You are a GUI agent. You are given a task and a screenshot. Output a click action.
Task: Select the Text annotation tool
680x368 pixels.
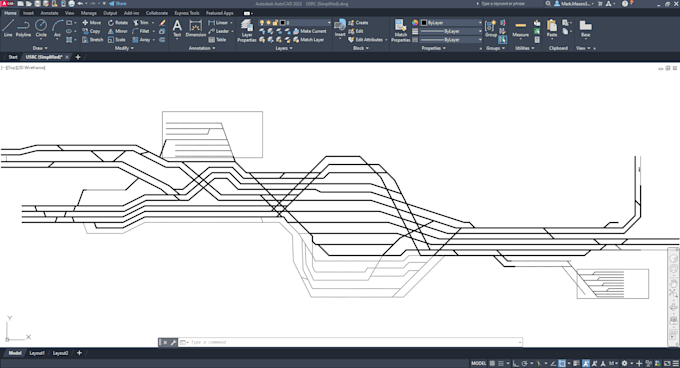pos(177,28)
